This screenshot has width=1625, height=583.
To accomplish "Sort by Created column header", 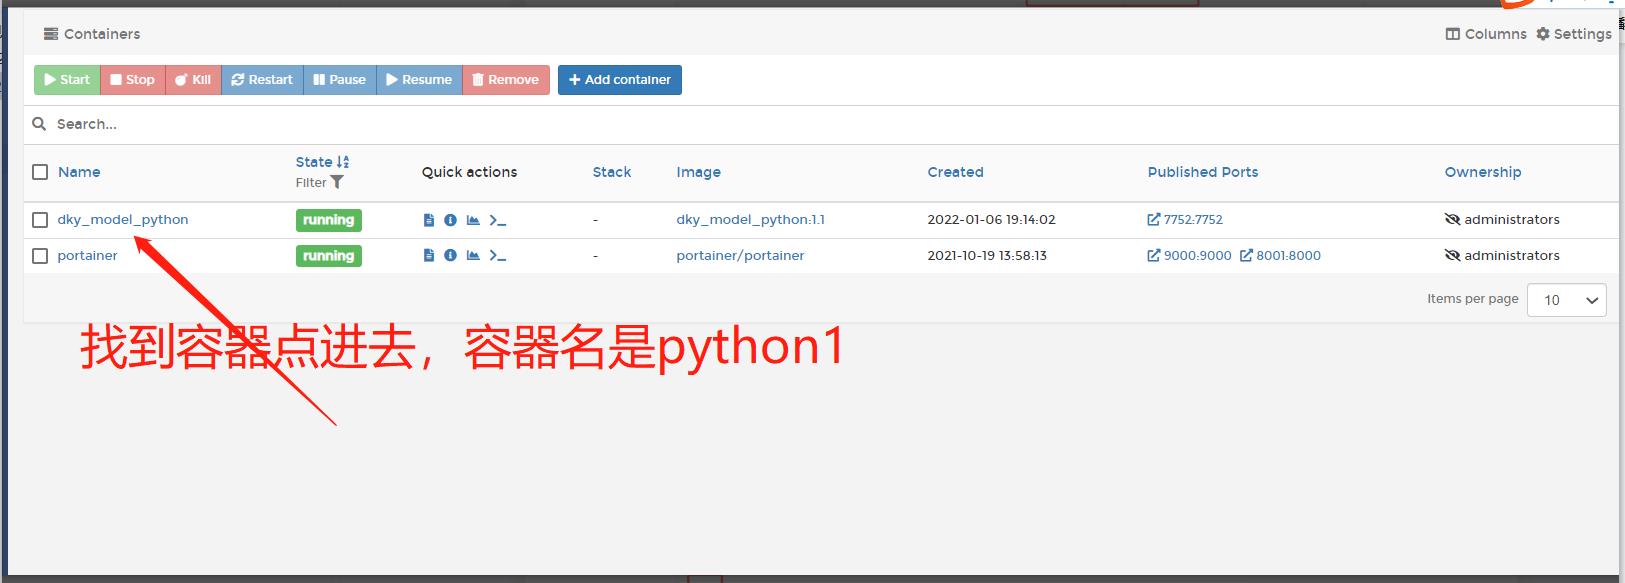I will (x=955, y=172).
